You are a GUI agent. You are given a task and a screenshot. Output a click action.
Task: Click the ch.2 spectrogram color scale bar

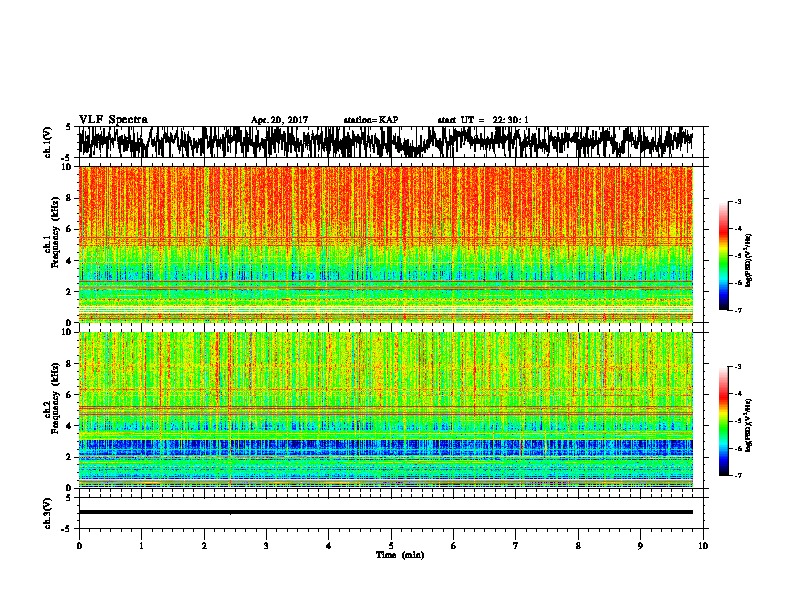[x=723, y=421]
